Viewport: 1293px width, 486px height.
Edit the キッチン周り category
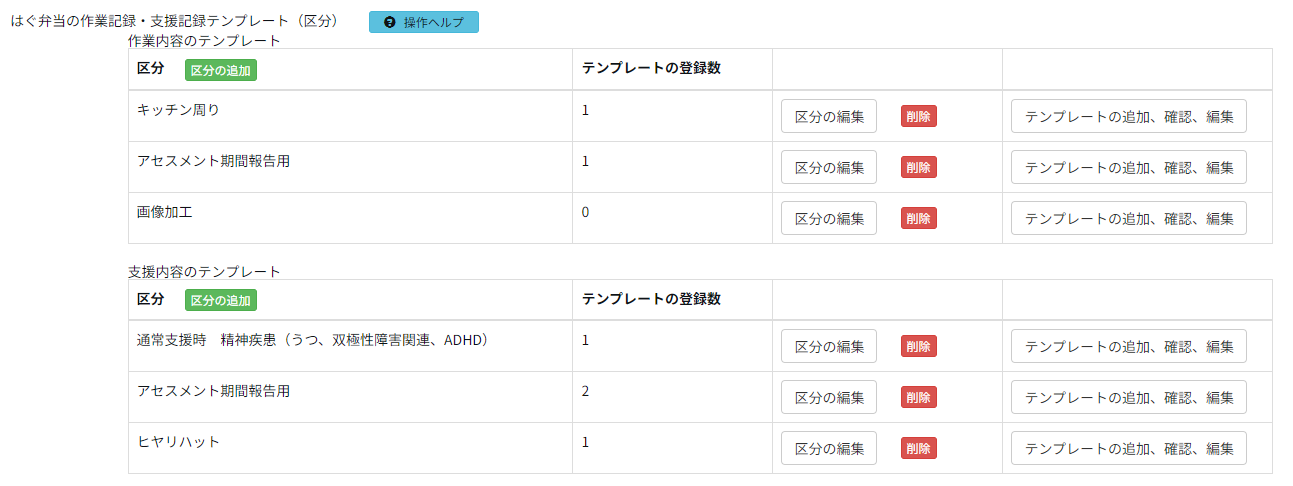coord(828,116)
